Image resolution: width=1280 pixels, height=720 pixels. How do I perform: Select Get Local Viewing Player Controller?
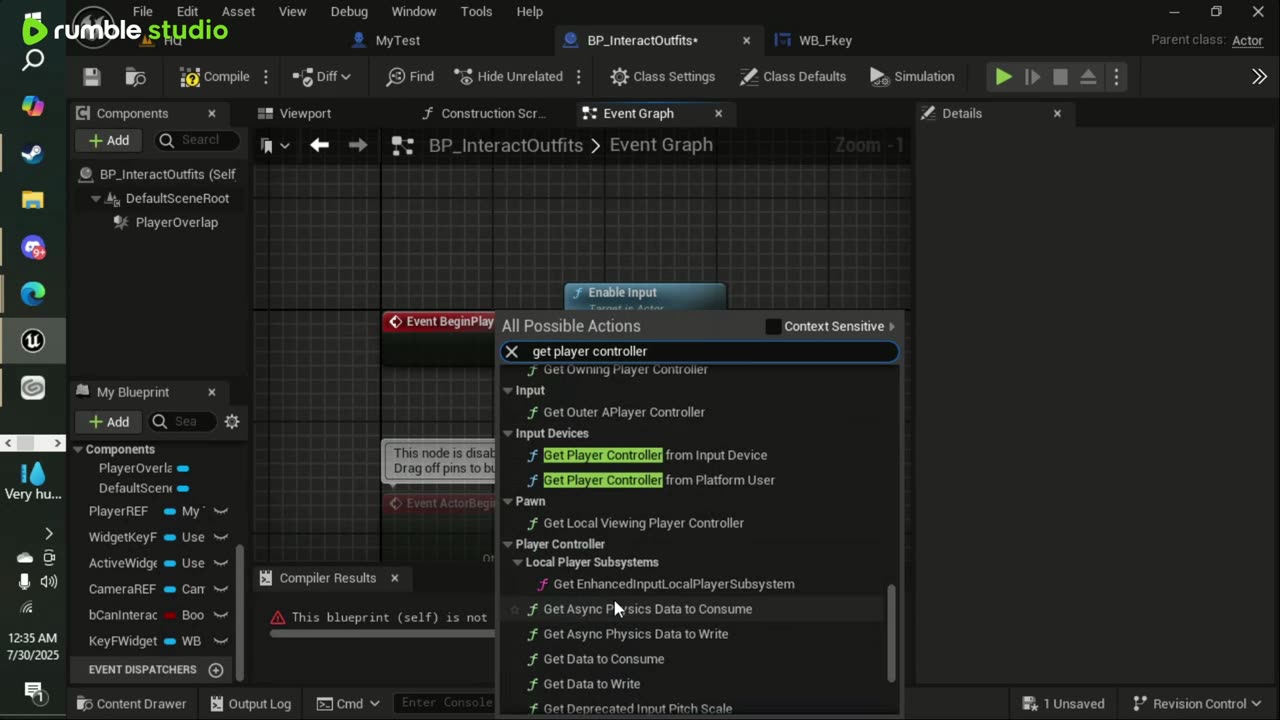(643, 523)
